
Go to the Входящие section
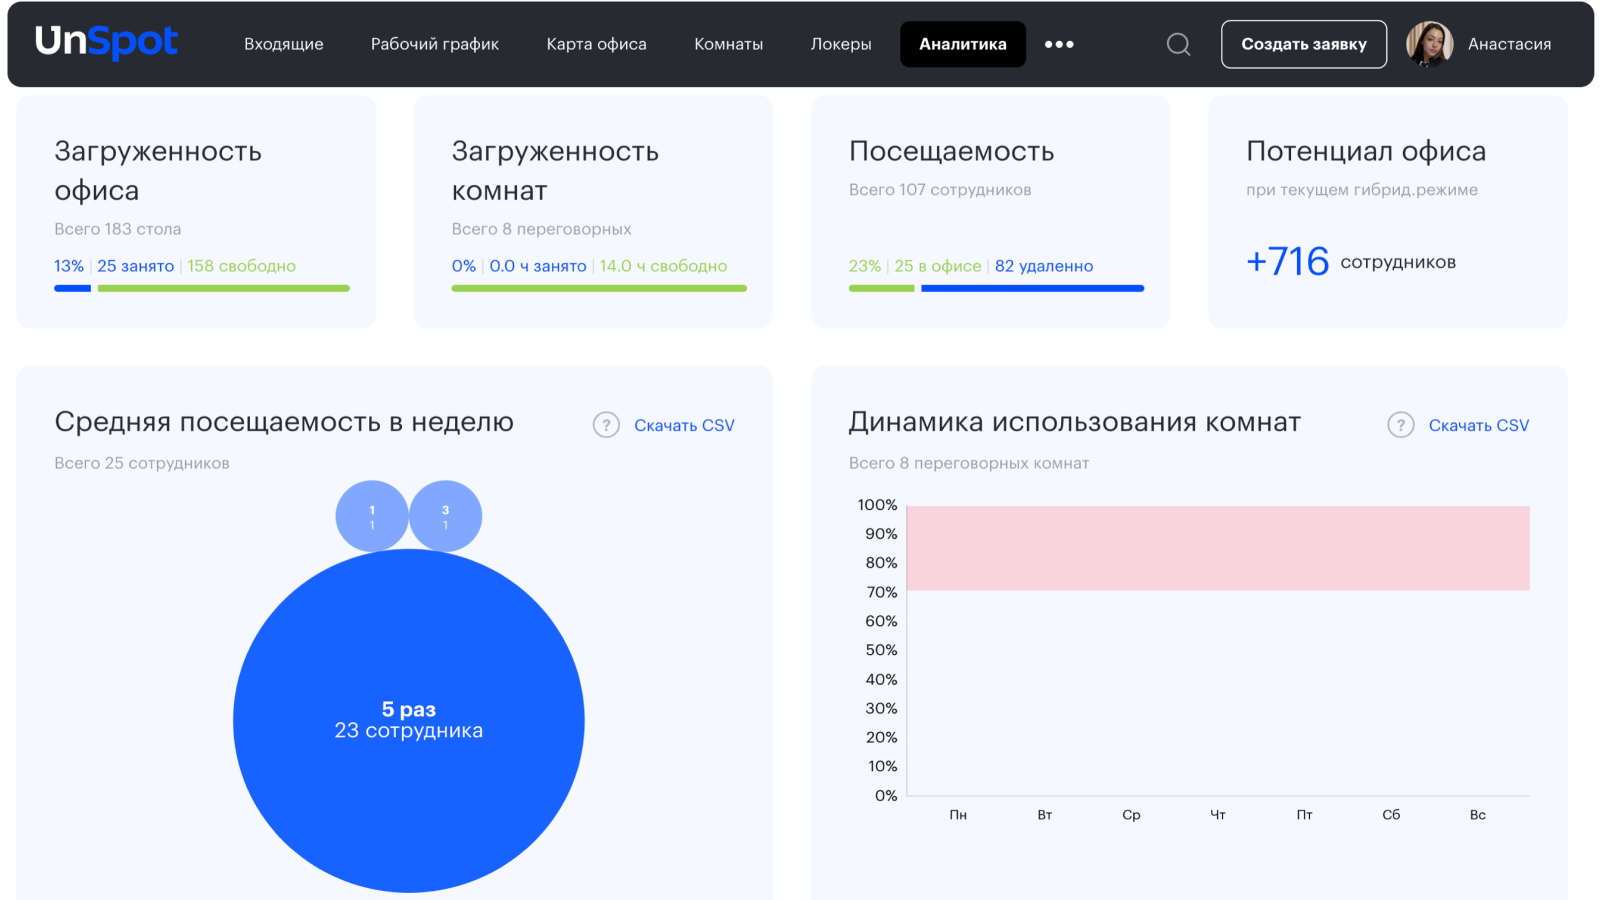coord(284,44)
